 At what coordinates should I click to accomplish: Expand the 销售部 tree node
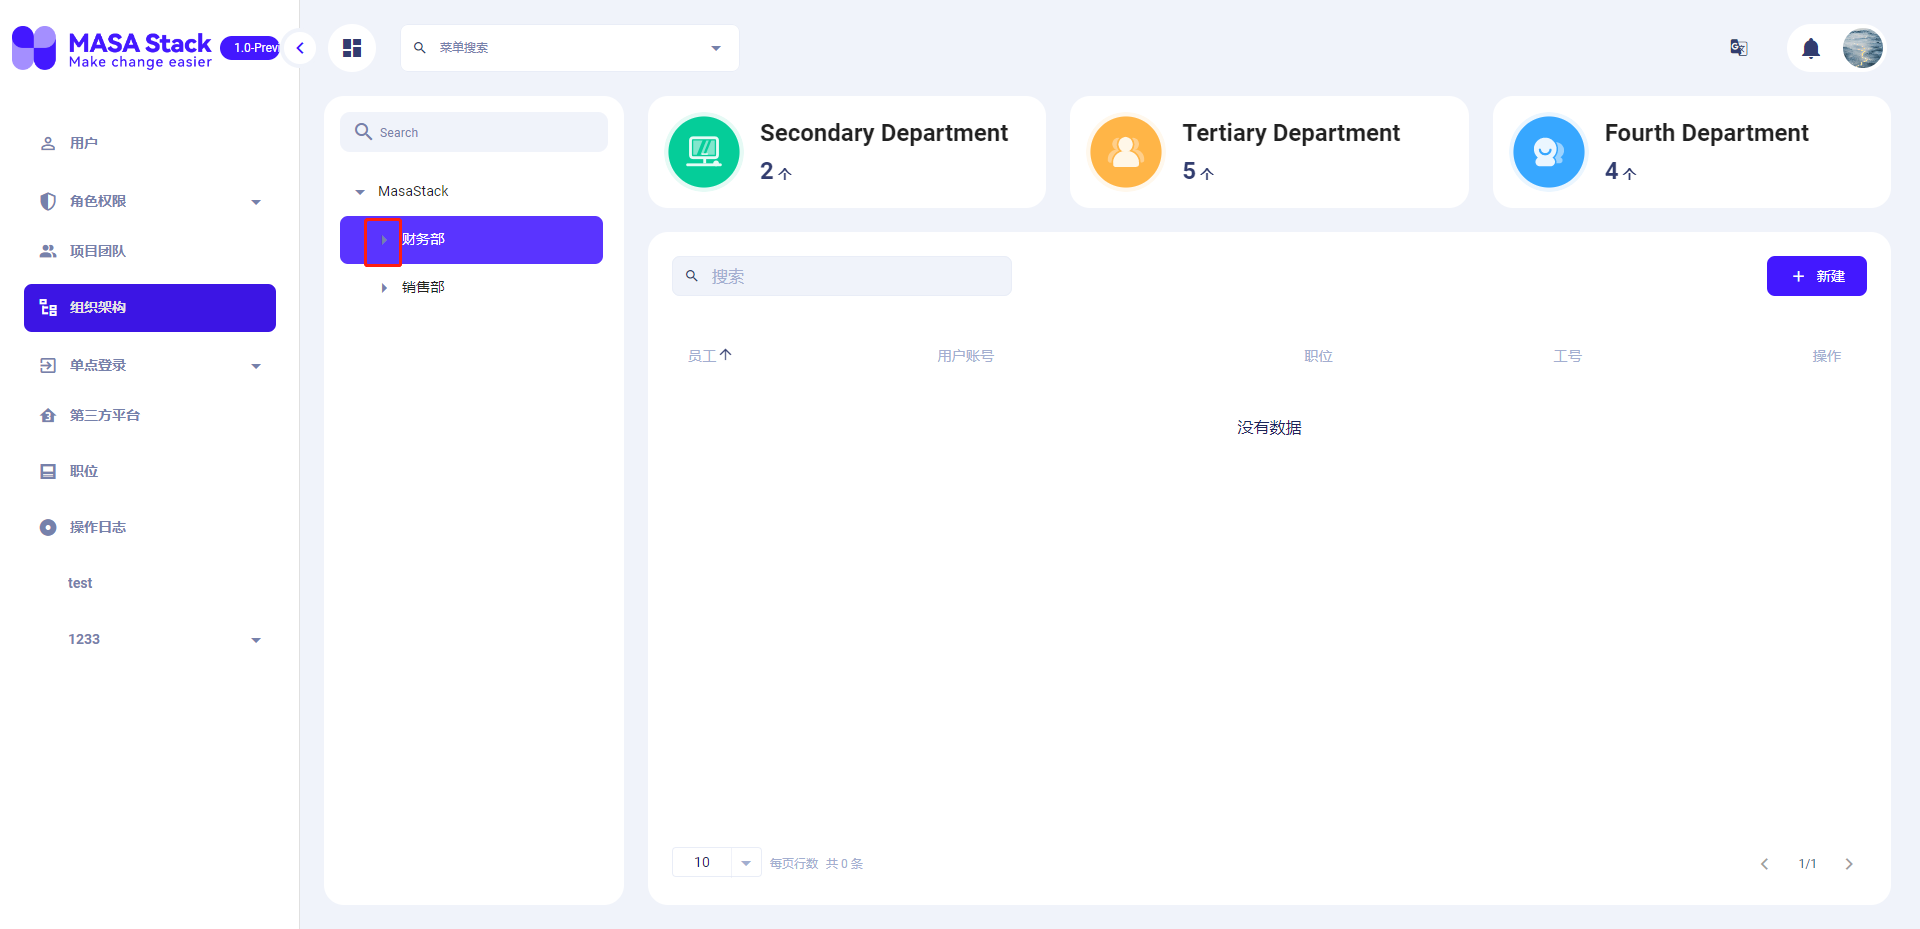pos(384,288)
